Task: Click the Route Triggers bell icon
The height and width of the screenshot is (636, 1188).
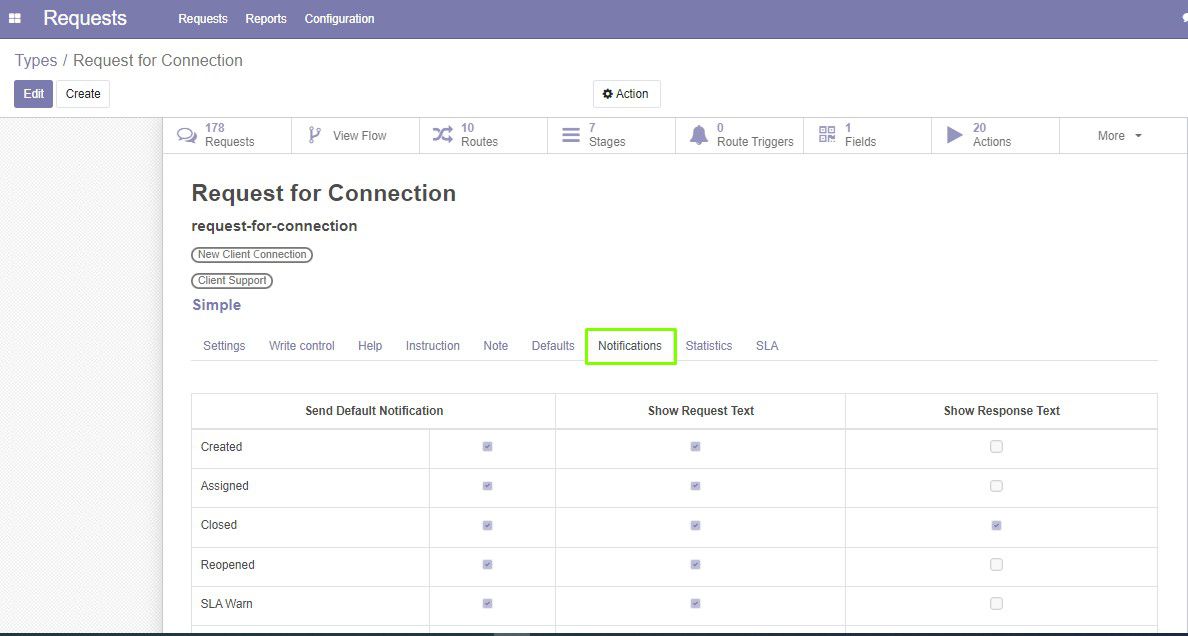Action: [x=699, y=135]
